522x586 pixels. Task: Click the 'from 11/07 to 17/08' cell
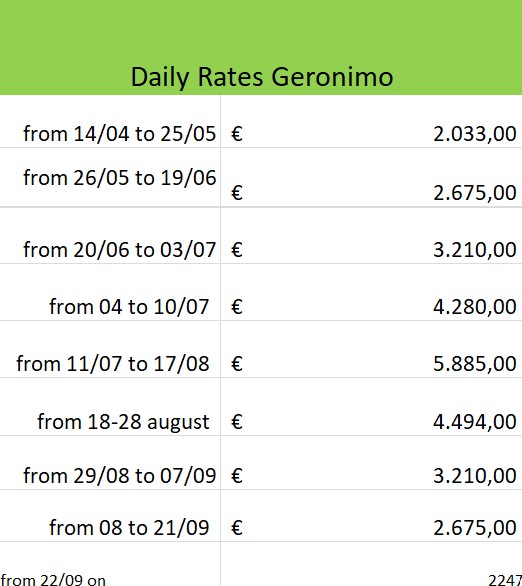pyautogui.click(x=110, y=349)
